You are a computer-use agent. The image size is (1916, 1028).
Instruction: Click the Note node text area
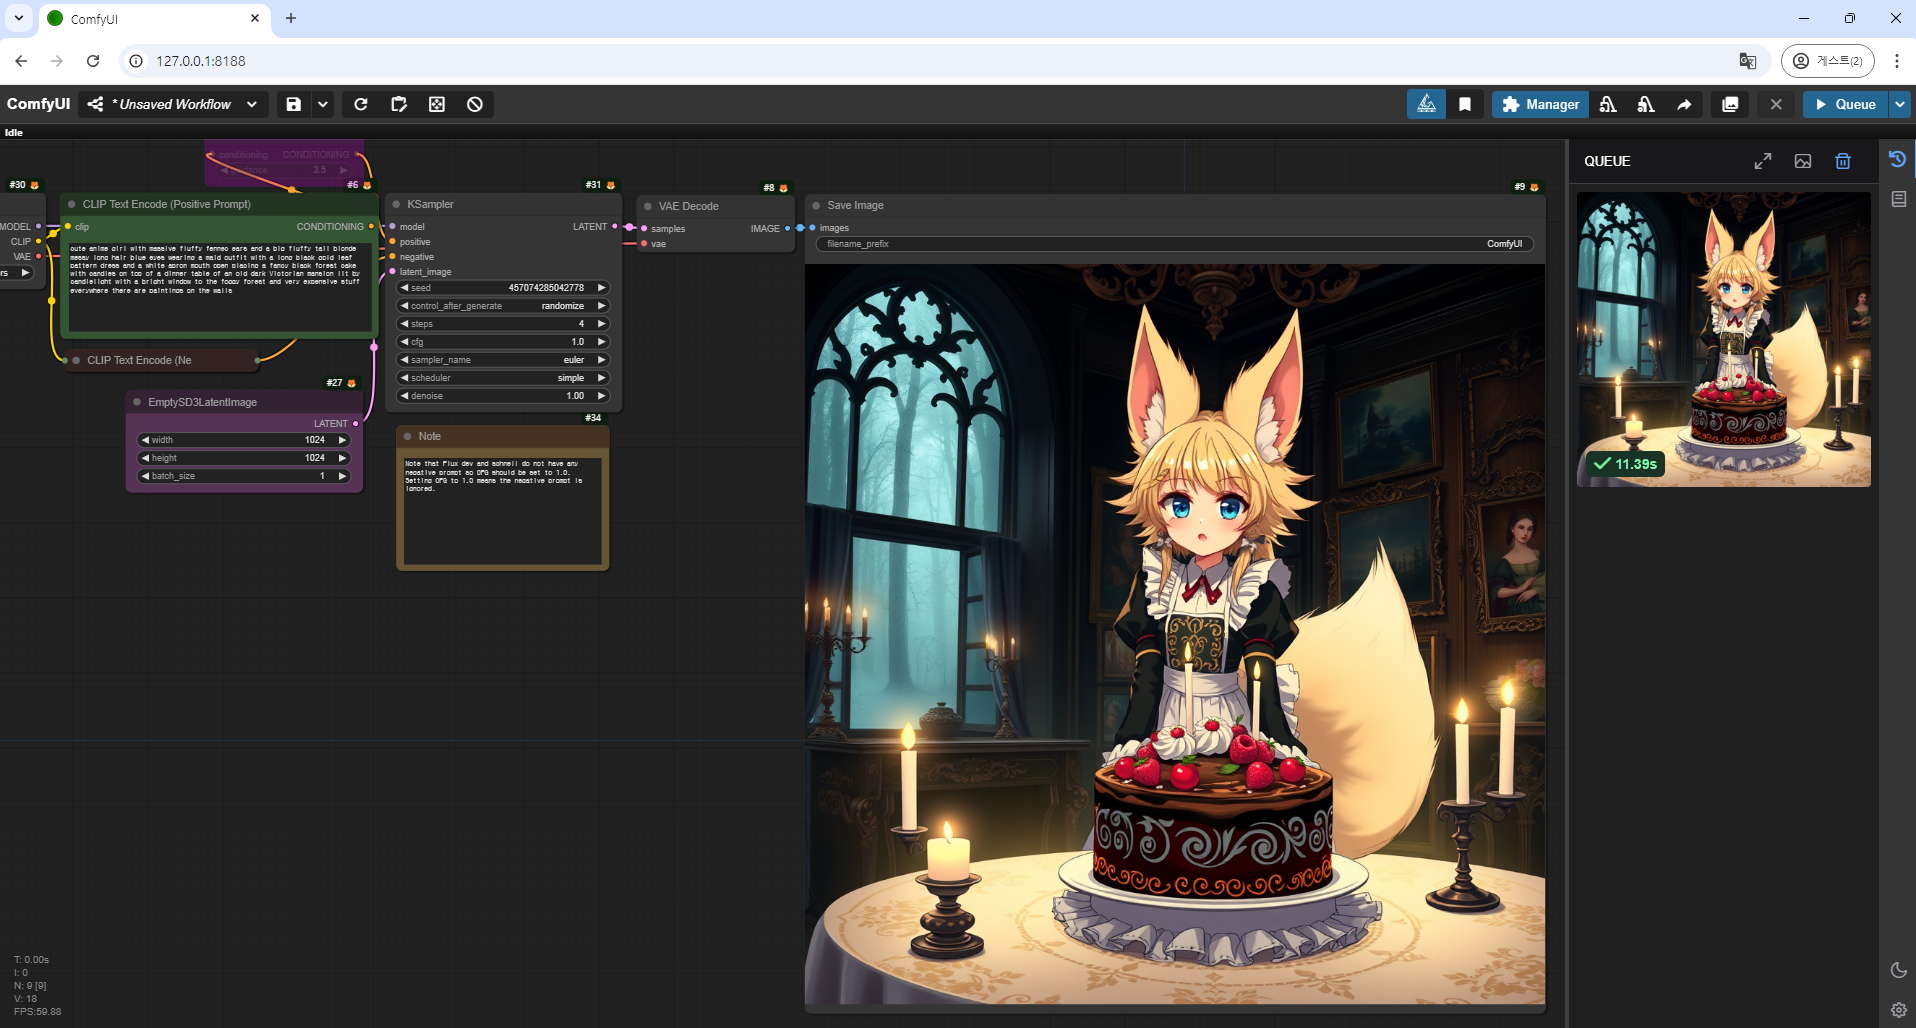point(502,509)
